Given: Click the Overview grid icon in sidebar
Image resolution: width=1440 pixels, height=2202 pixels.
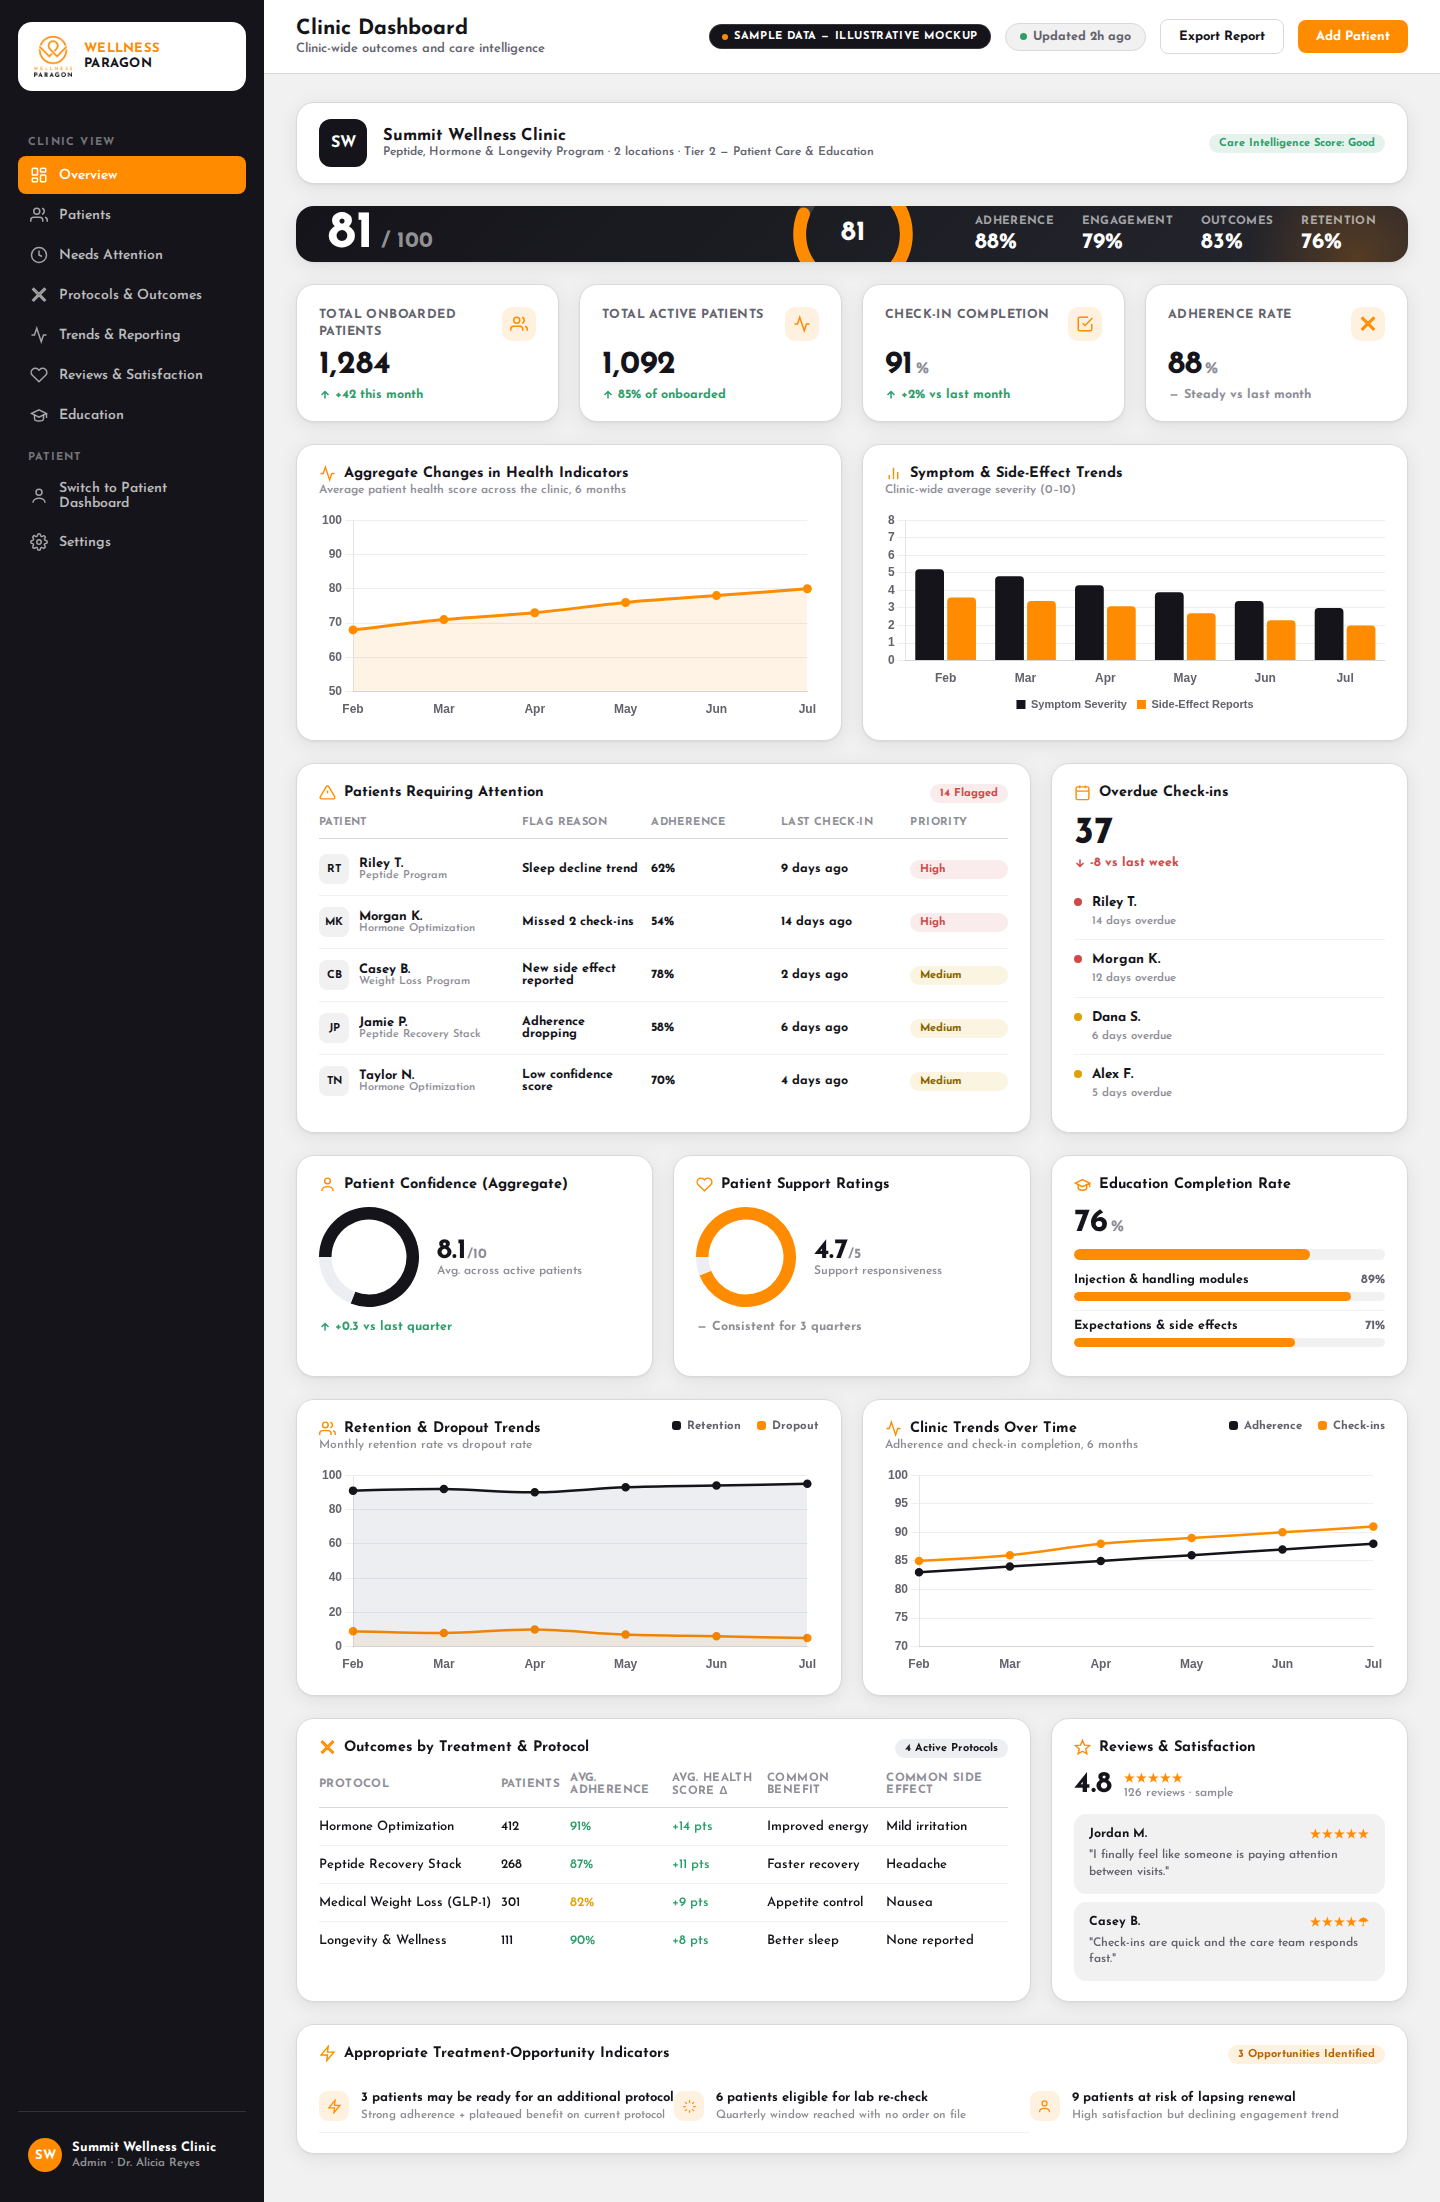Looking at the screenshot, I should coord(39,175).
